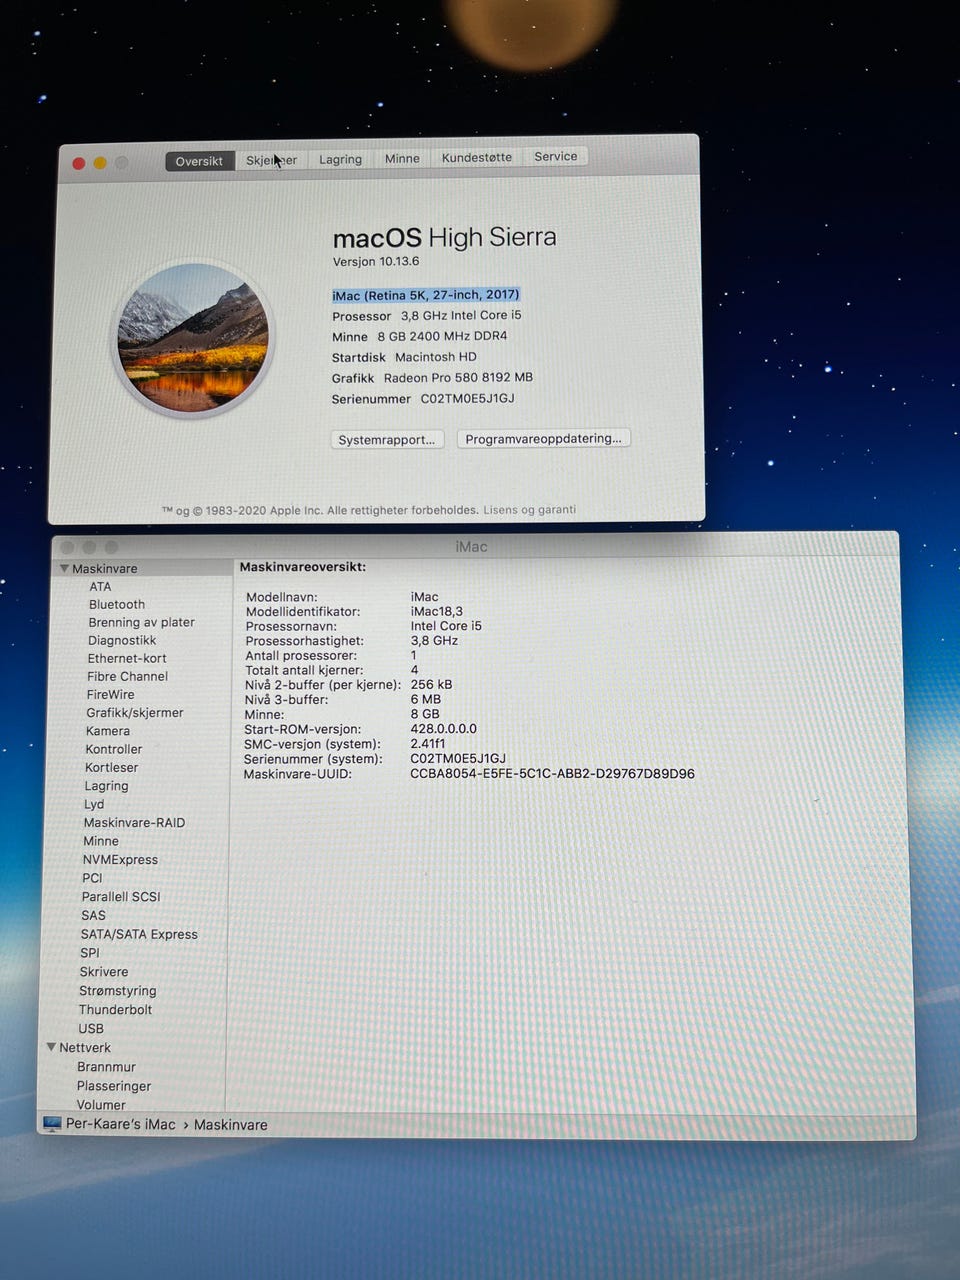Click Modellidentifikator value iMac18,3
Viewport: 960px width, 1280px height.
tap(437, 611)
